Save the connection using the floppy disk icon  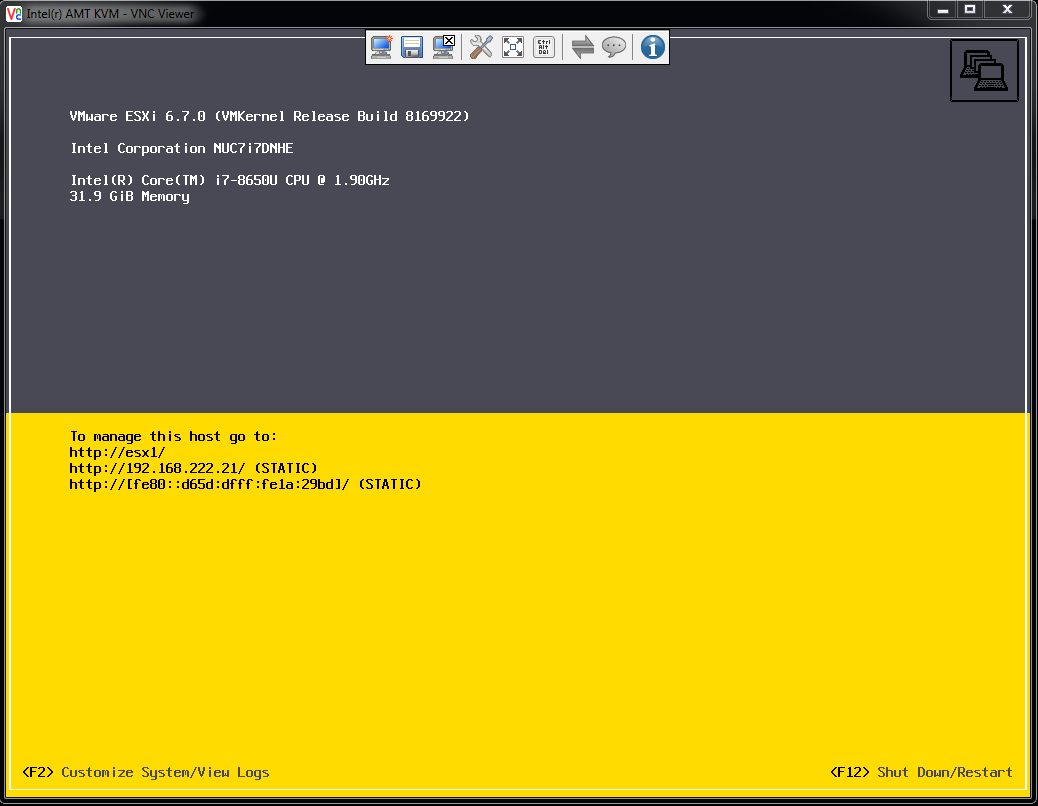pyautogui.click(x=412, y=47)
